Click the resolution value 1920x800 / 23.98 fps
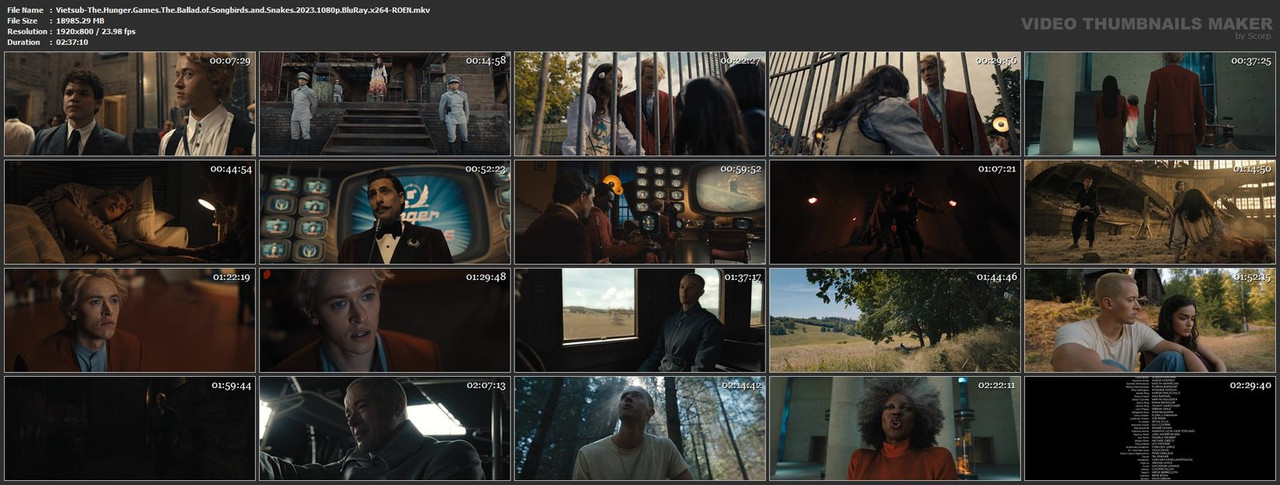Viewport: 1280px width, 485px height. click(96, 31)
